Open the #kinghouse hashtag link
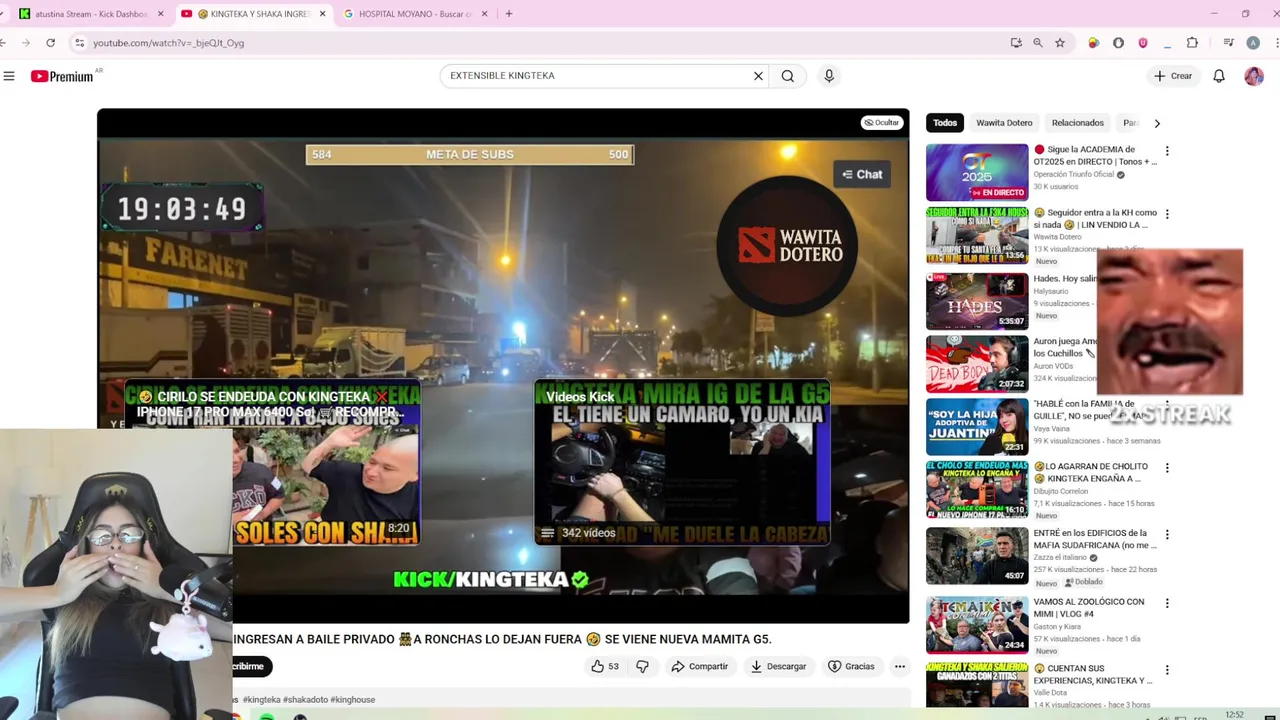This screenshot has width=1280, height=720. 353,700
